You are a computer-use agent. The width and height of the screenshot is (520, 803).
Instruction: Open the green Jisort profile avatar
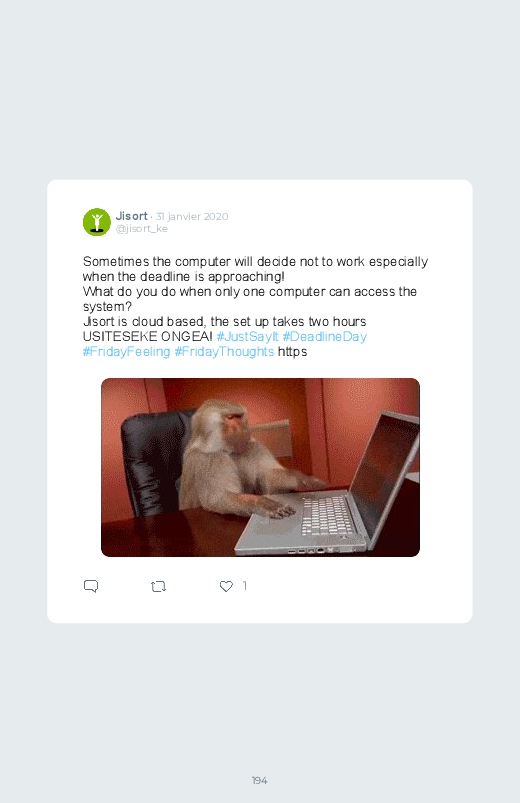97,222
